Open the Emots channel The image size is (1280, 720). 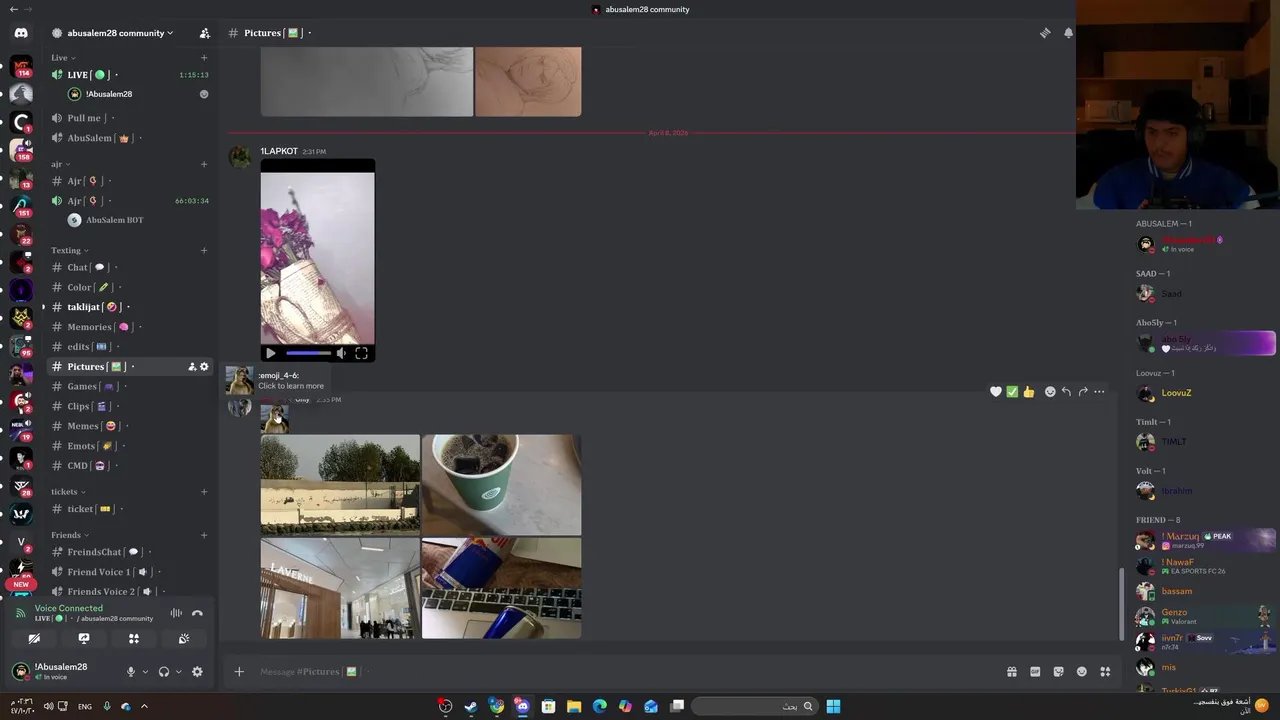(x=130, y=446)
